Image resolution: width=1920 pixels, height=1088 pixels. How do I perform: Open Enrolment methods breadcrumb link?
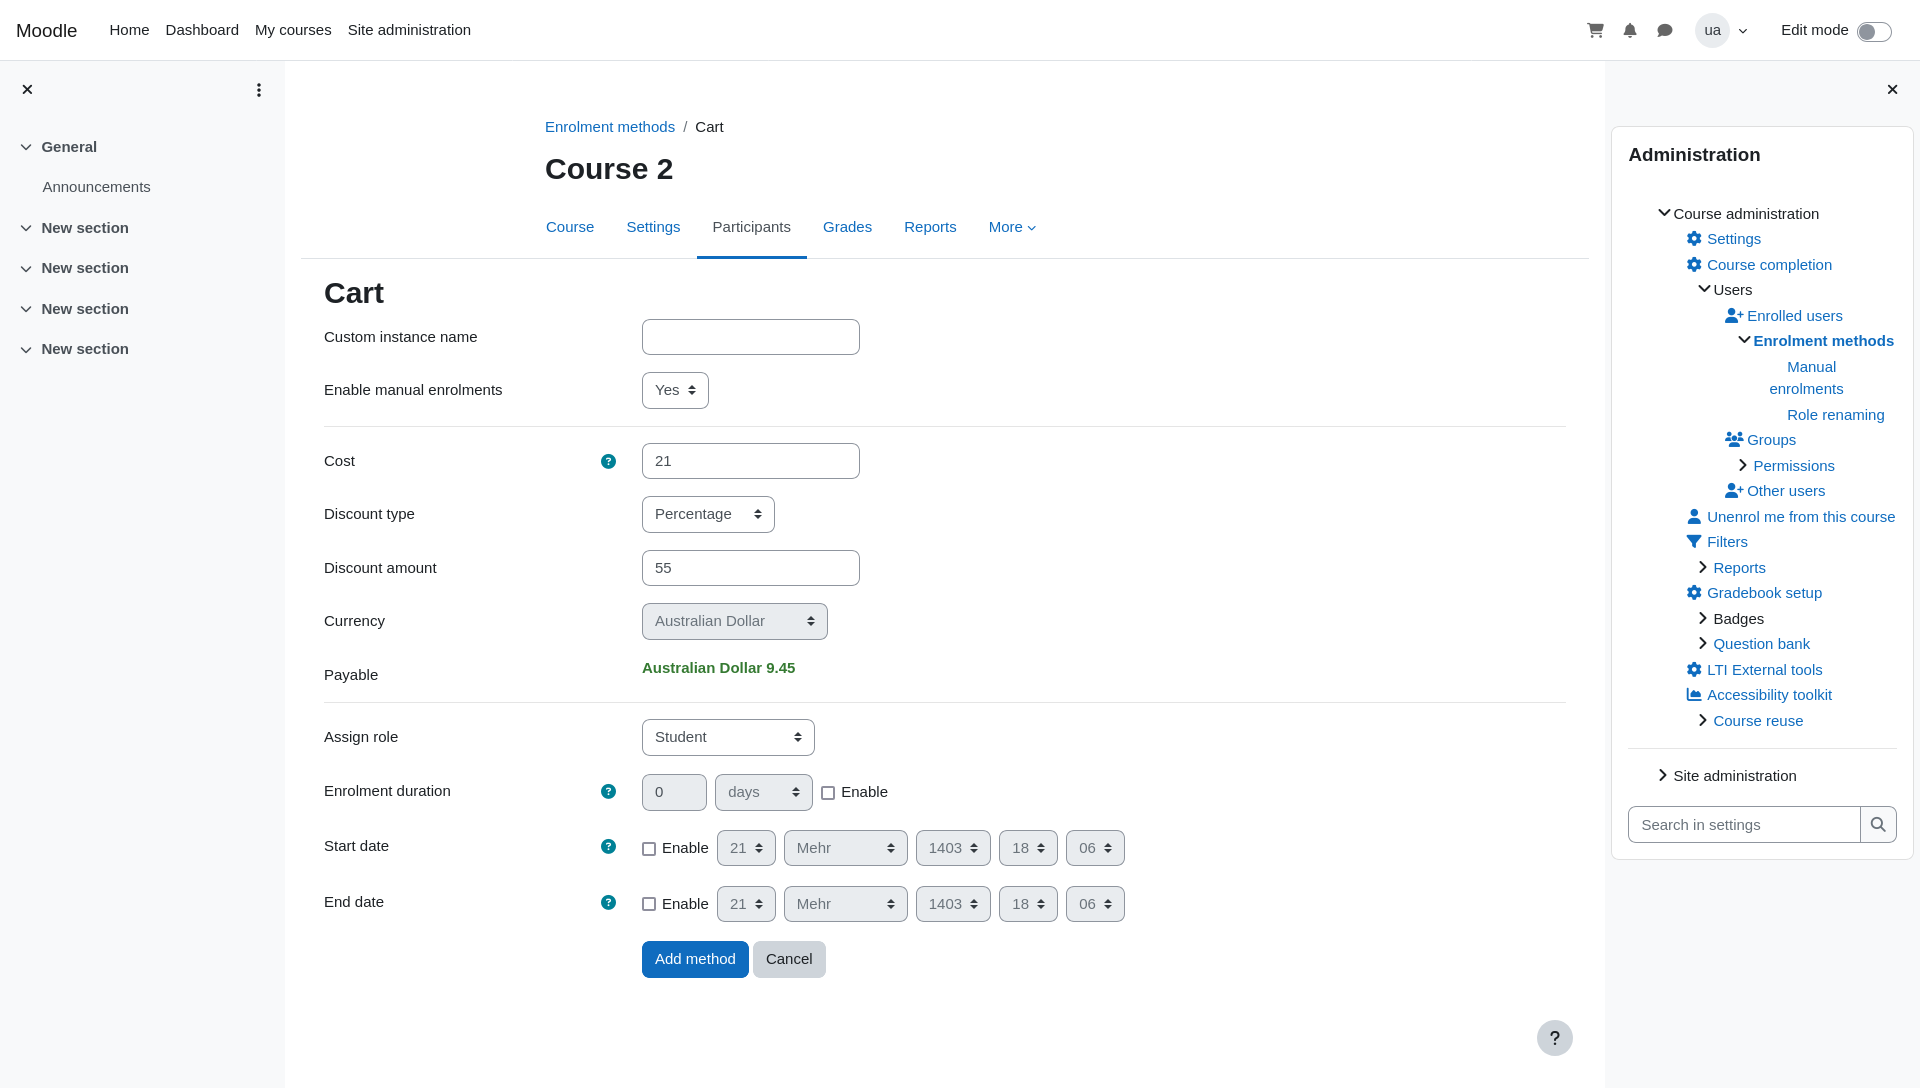pos(610,127)
